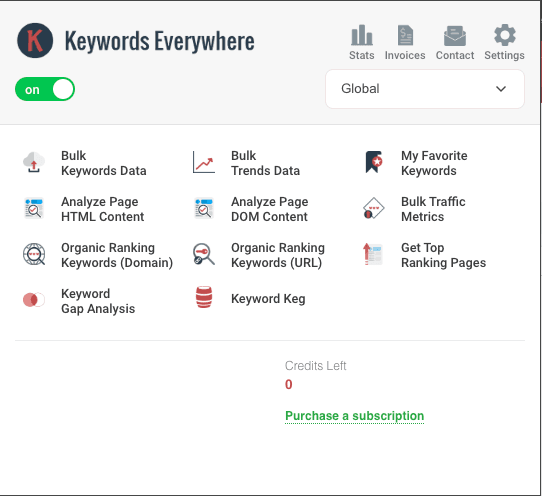The width and height of the screenshot is (542, 496).
Task: Click the Bulk Keywords Data cloud icon
Action: pyautogui.click(x=34, y=162)
